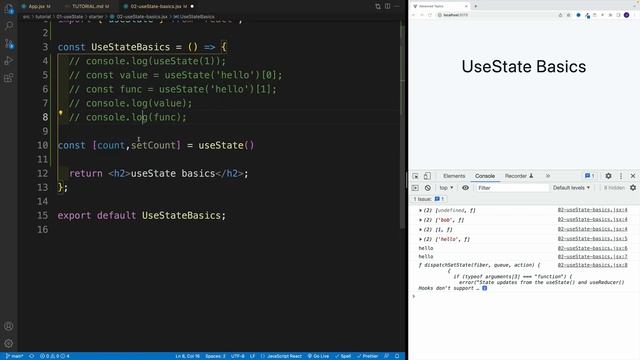Click the errors and warnings count in status bar

pyautogui.click(x=54, y=356)
